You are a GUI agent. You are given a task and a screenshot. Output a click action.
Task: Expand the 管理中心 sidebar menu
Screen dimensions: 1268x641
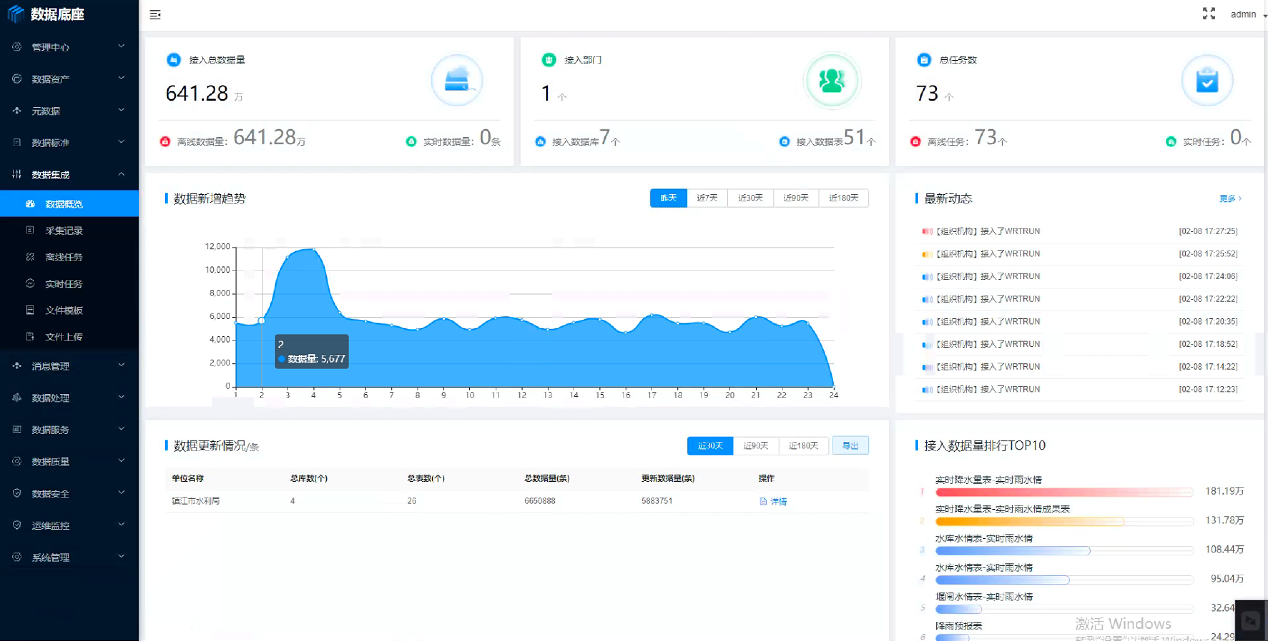[68, 47]
